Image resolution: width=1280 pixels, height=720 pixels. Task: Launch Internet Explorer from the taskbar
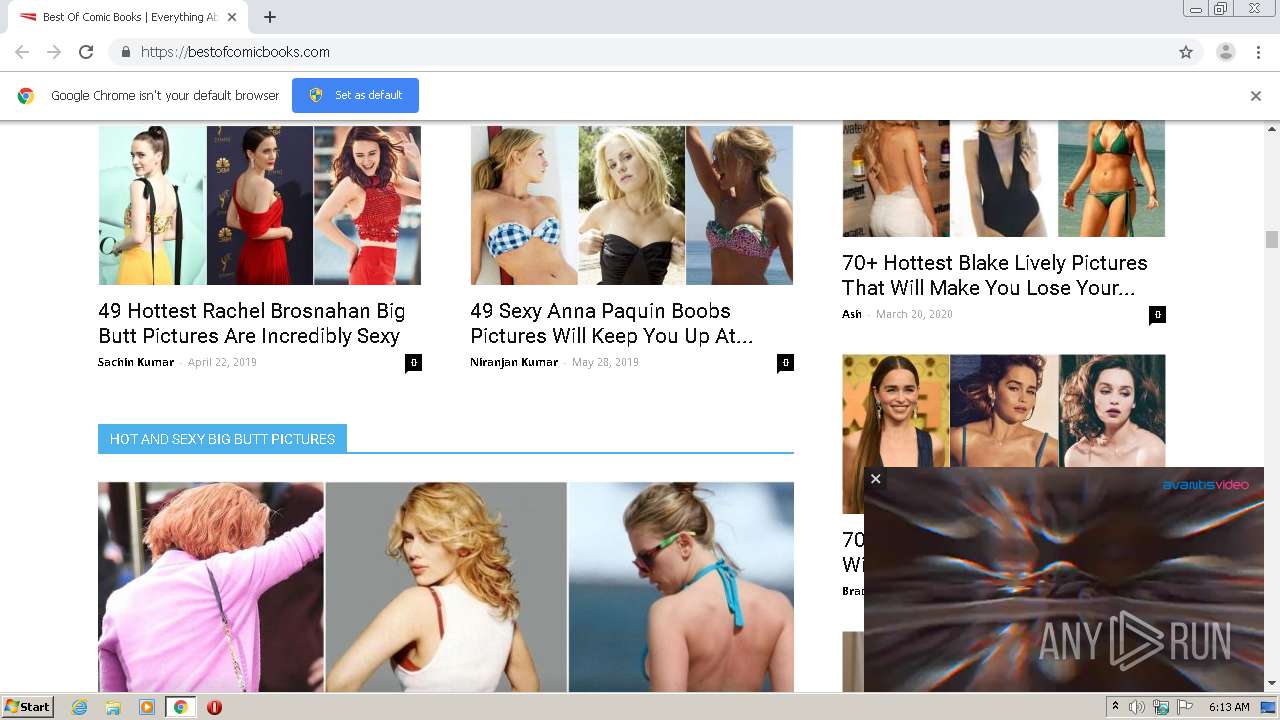79,707
